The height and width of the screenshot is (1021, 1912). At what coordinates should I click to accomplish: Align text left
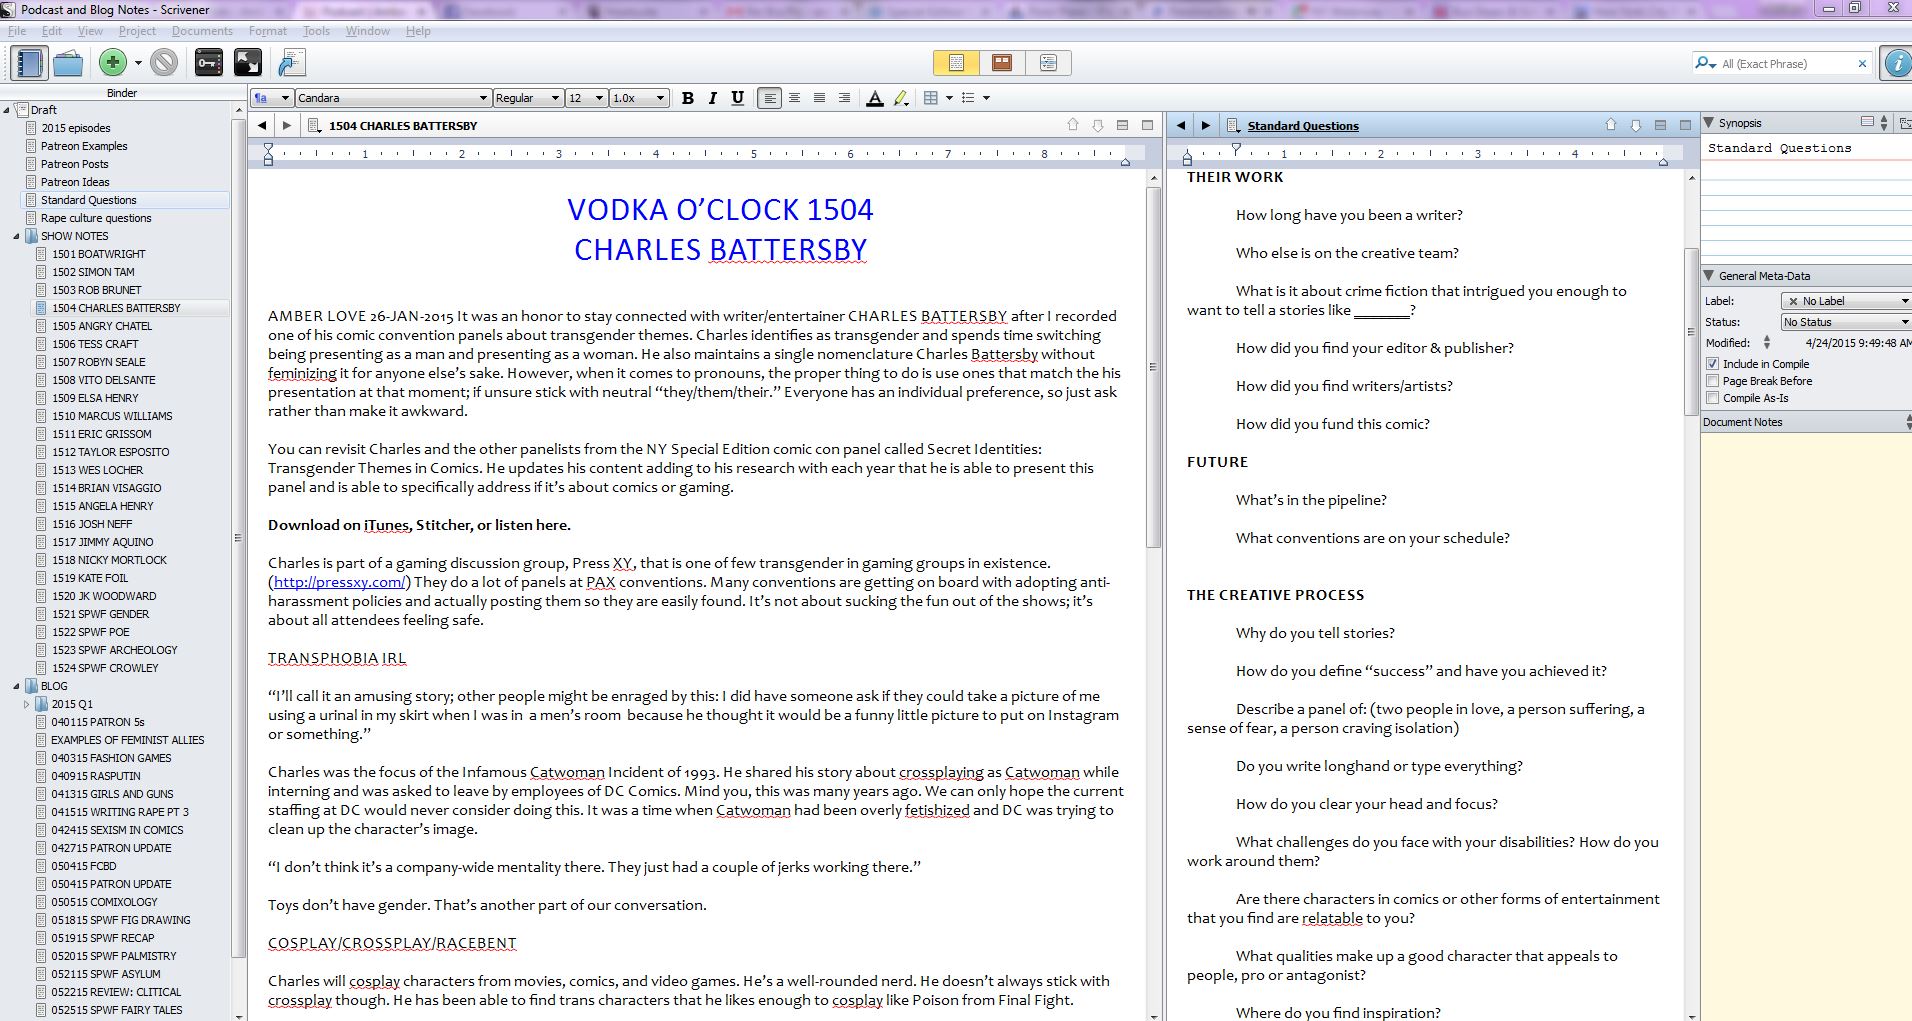(769, 98)
